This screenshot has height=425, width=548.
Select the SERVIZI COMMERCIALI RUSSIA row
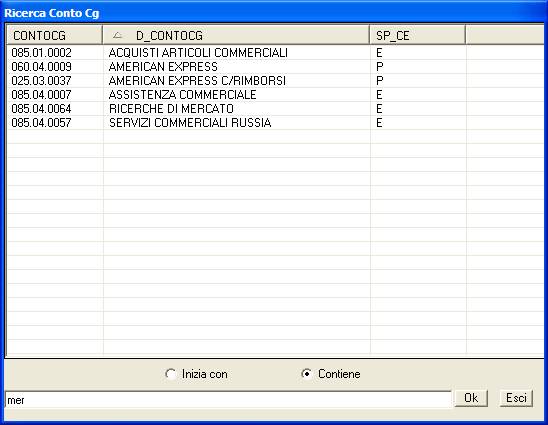275,123
